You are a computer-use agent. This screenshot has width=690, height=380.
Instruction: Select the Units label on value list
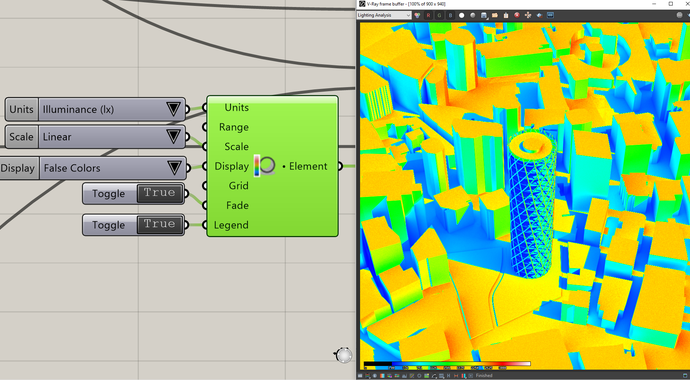(x=22, y=109)
